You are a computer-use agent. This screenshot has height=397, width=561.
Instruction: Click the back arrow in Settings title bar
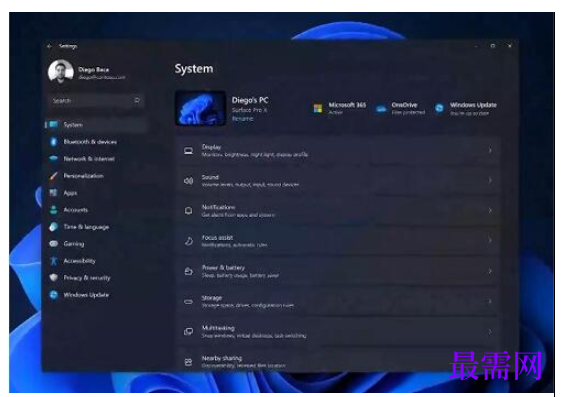click(49, 46)
